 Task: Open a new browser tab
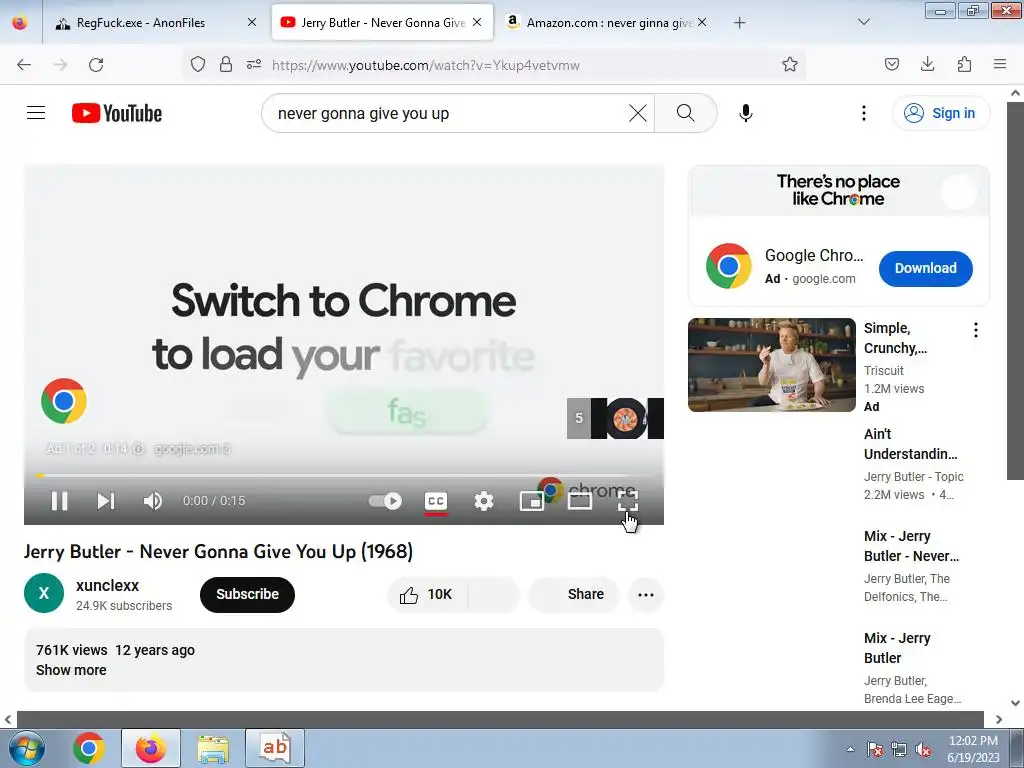[x=739, y=22]
